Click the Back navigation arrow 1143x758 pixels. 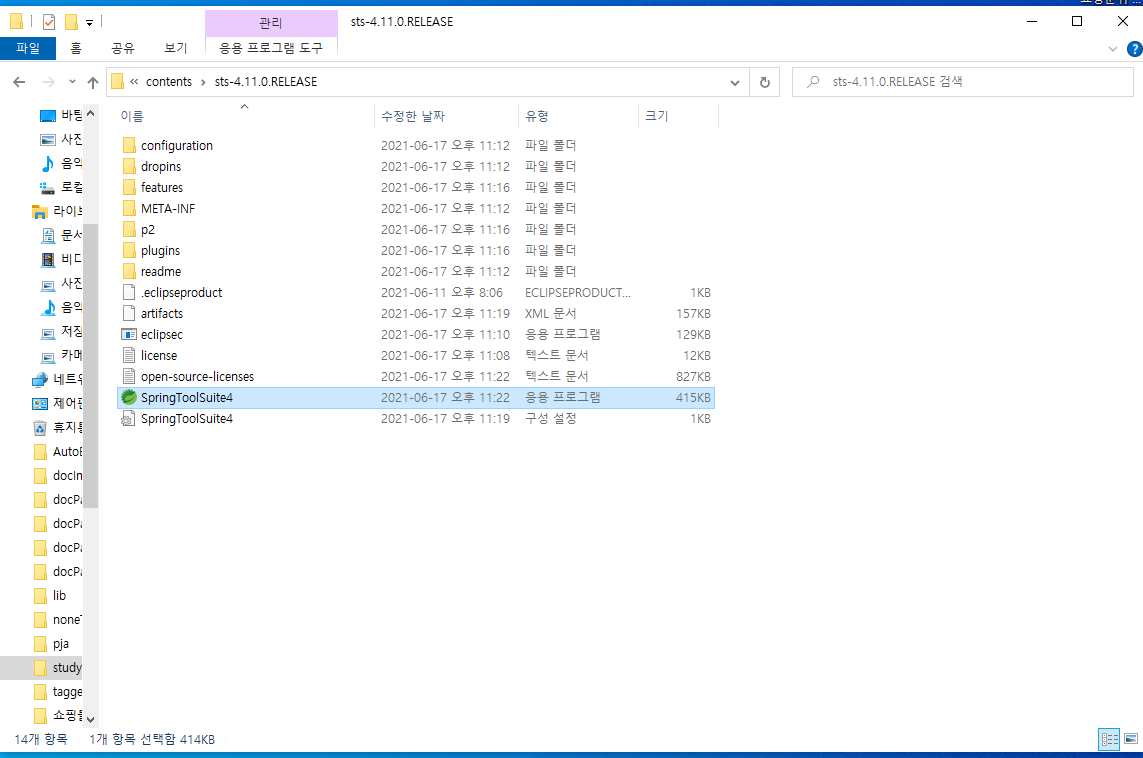click(19, 82)
